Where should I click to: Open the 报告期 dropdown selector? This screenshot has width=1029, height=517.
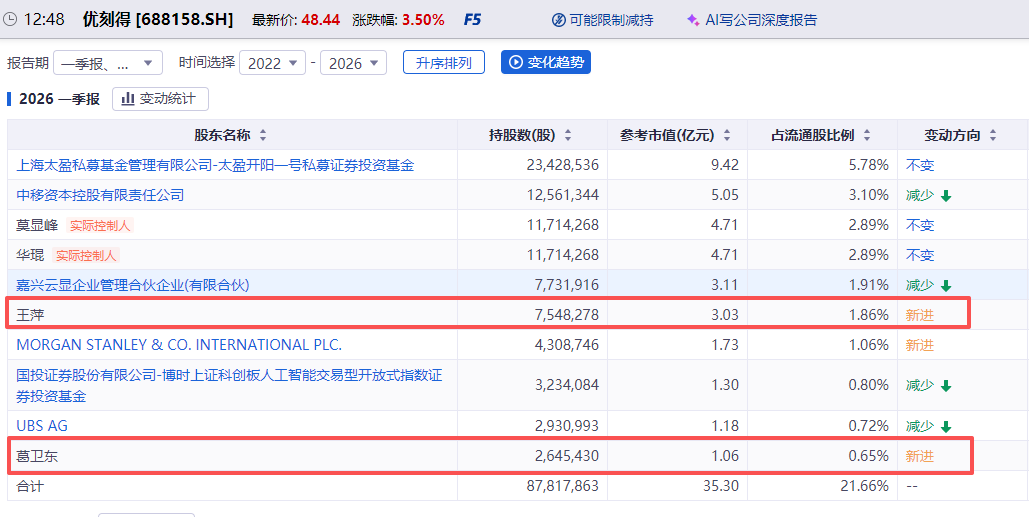108,63
